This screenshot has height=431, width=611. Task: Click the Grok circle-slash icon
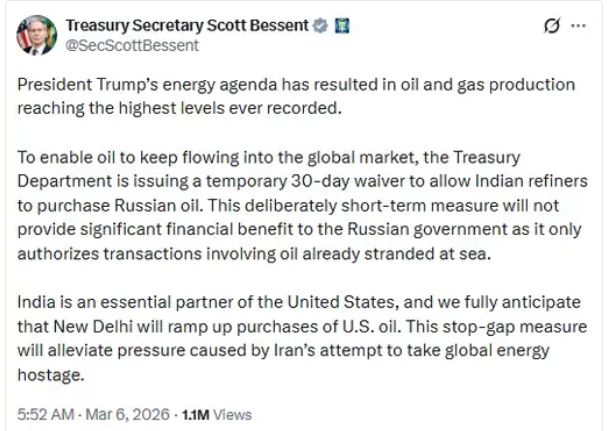[548, 26]
